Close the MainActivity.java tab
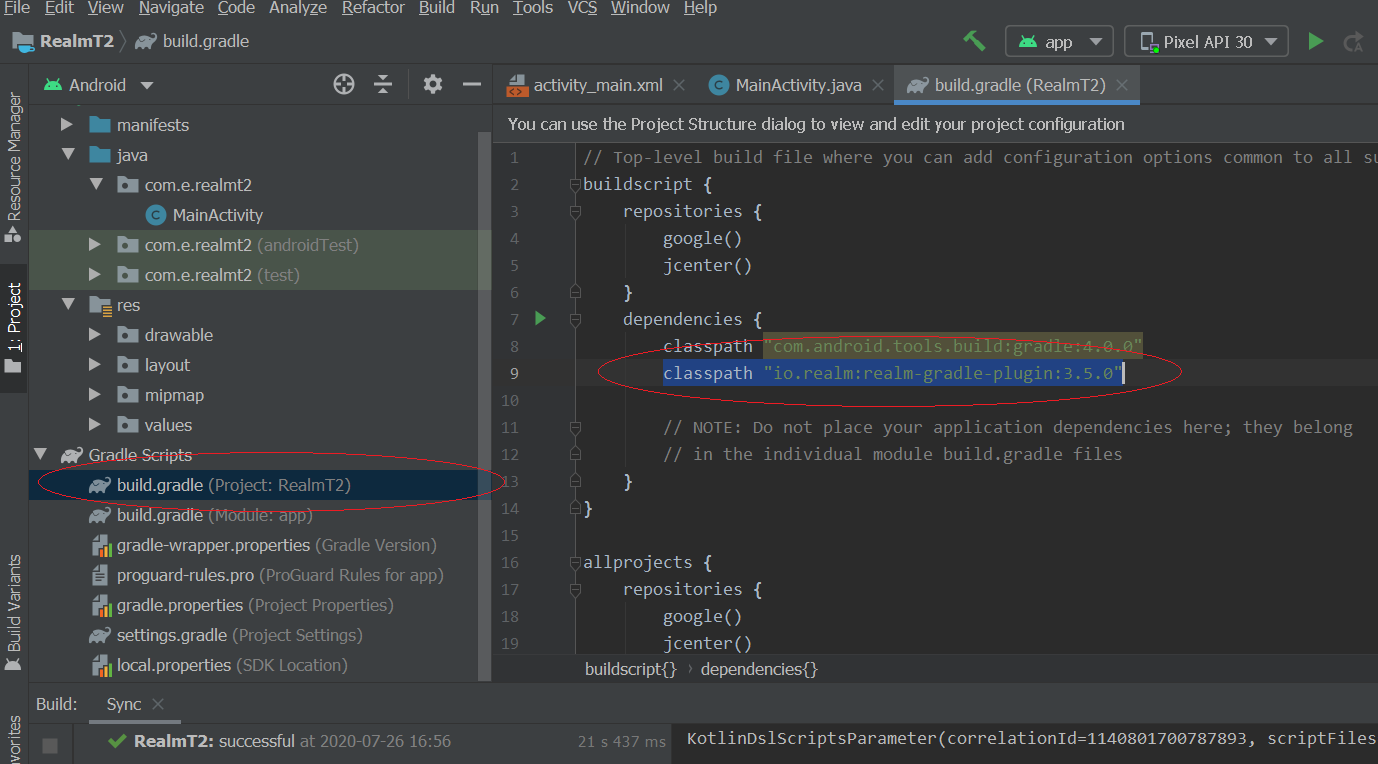This screenshot has height=764, width=1378. (x=878, y=85)
